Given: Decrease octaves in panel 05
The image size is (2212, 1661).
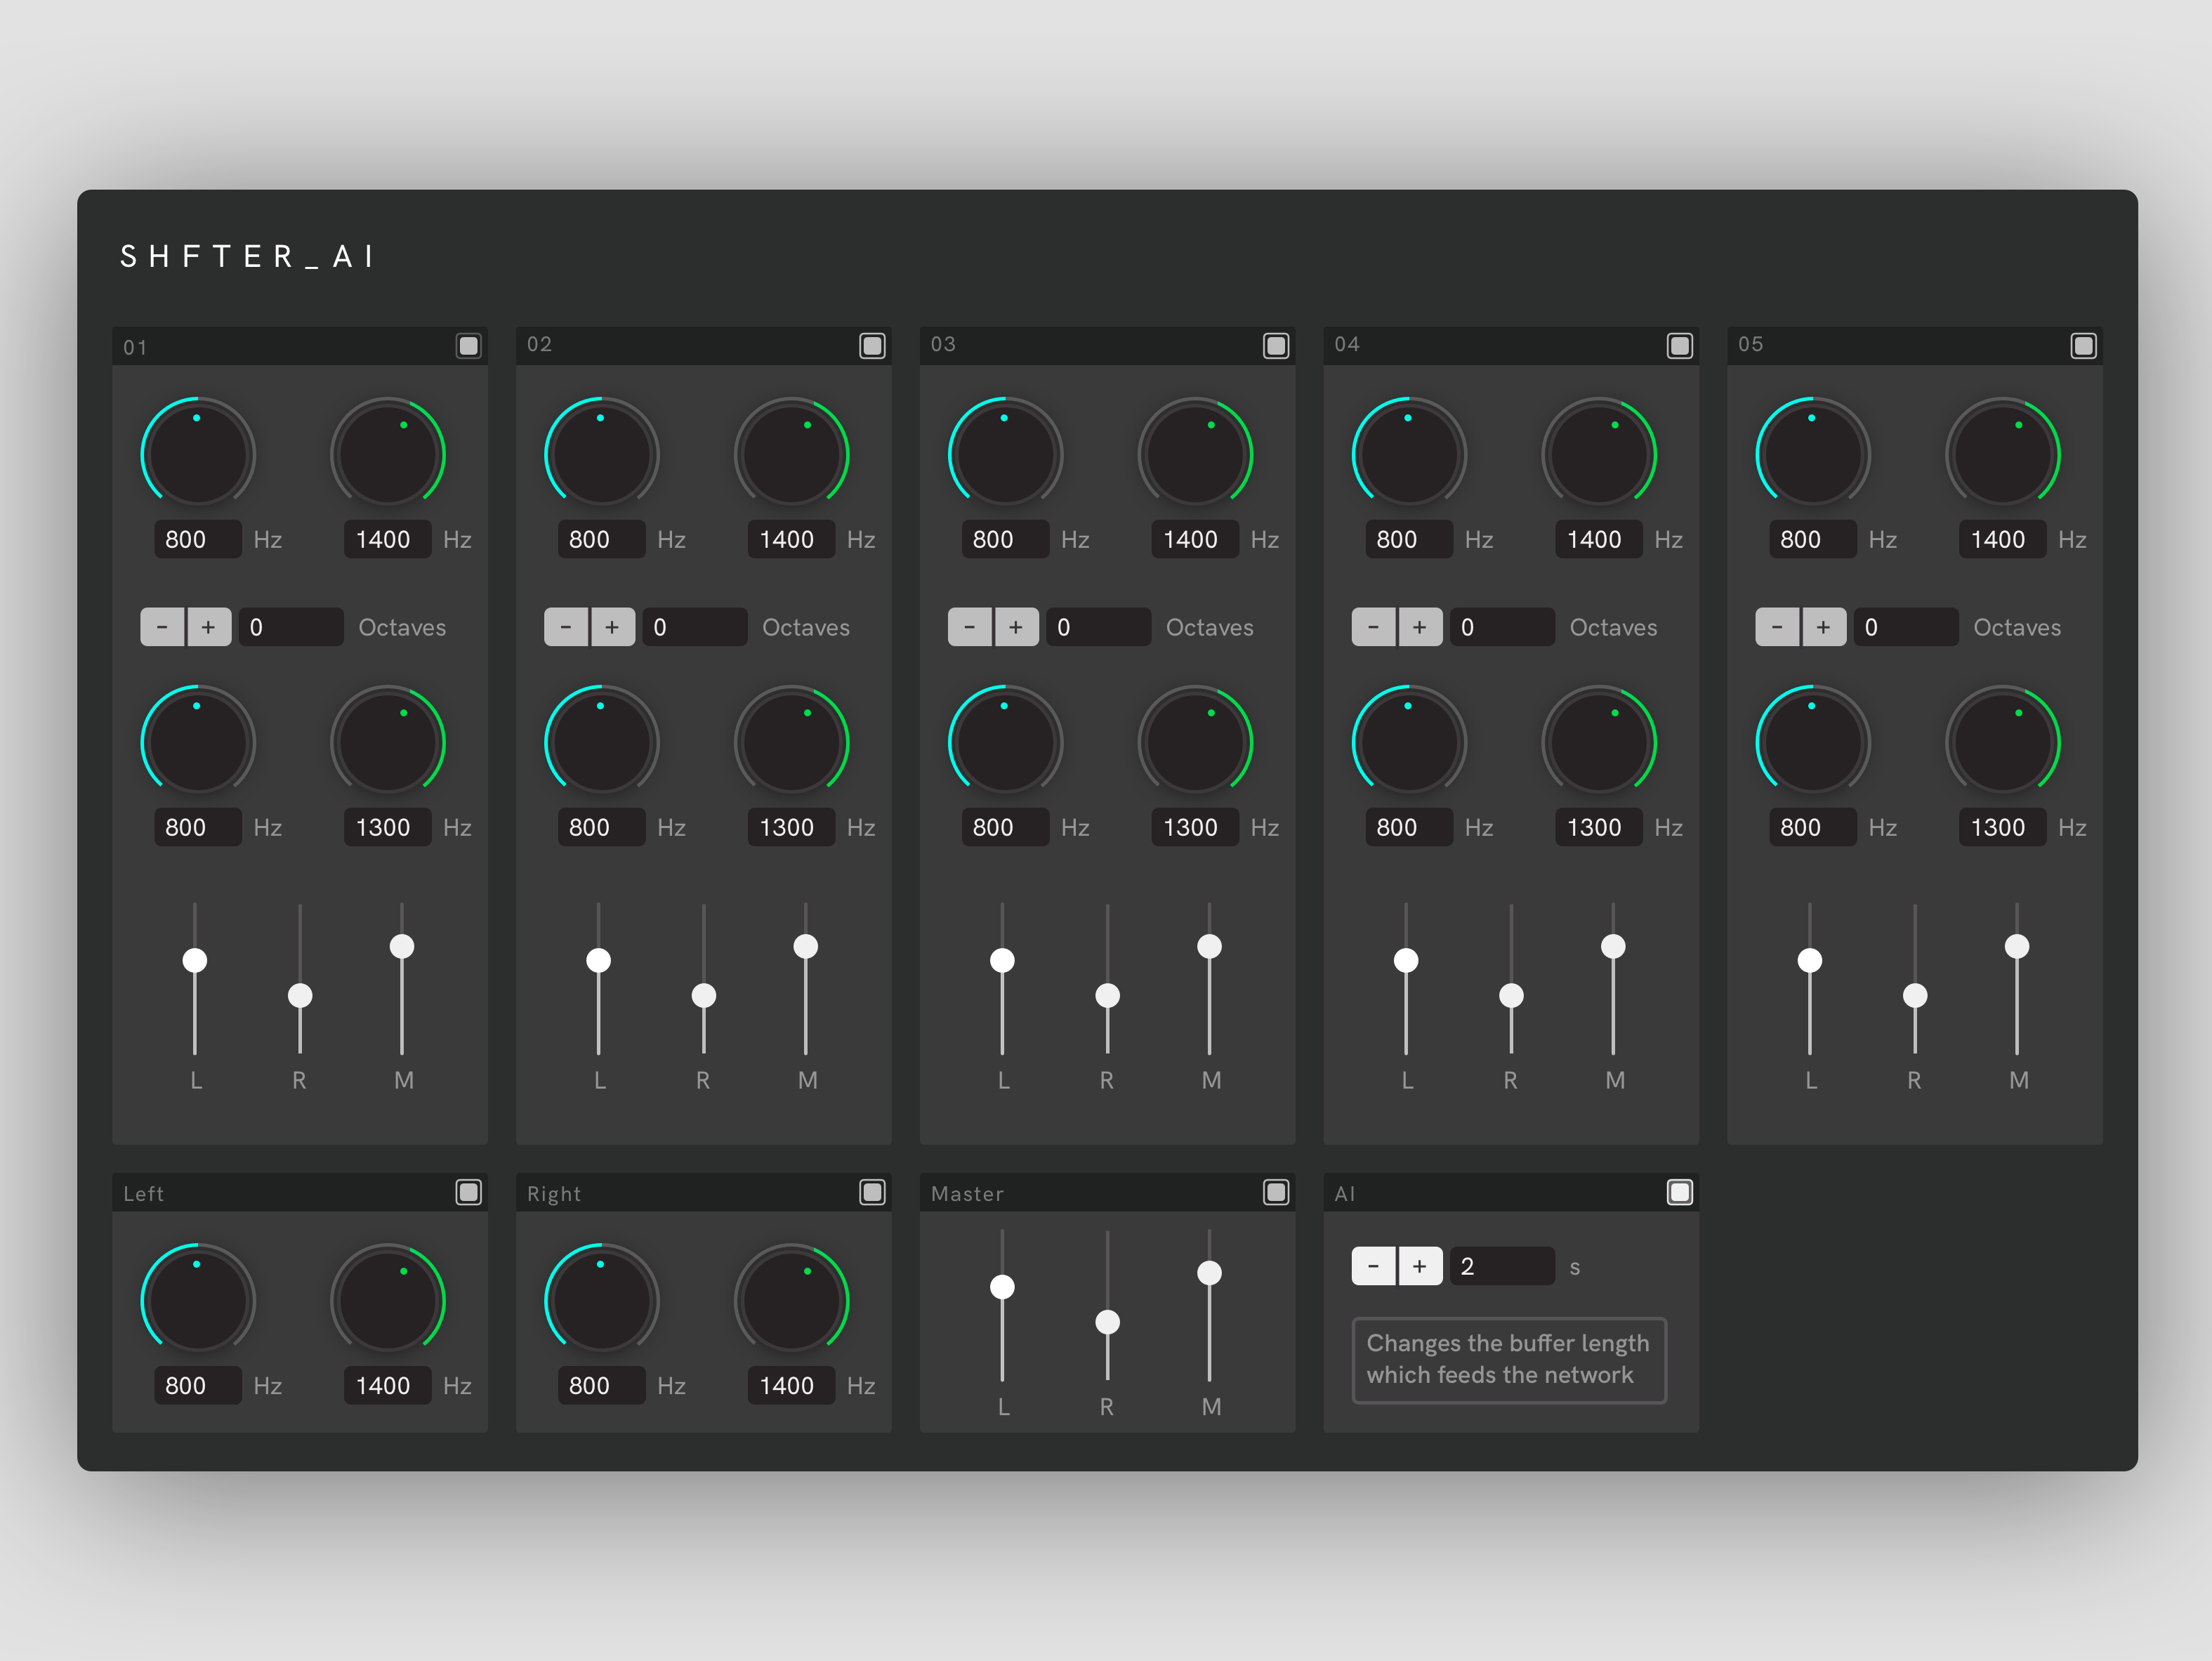Looking at the screenshot, I should coord(1777,627).
